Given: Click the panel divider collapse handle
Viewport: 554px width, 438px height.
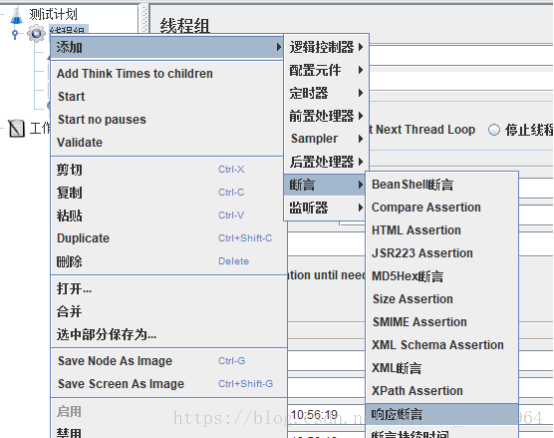Looking at the screenshot, I should [x=144, y=18].
